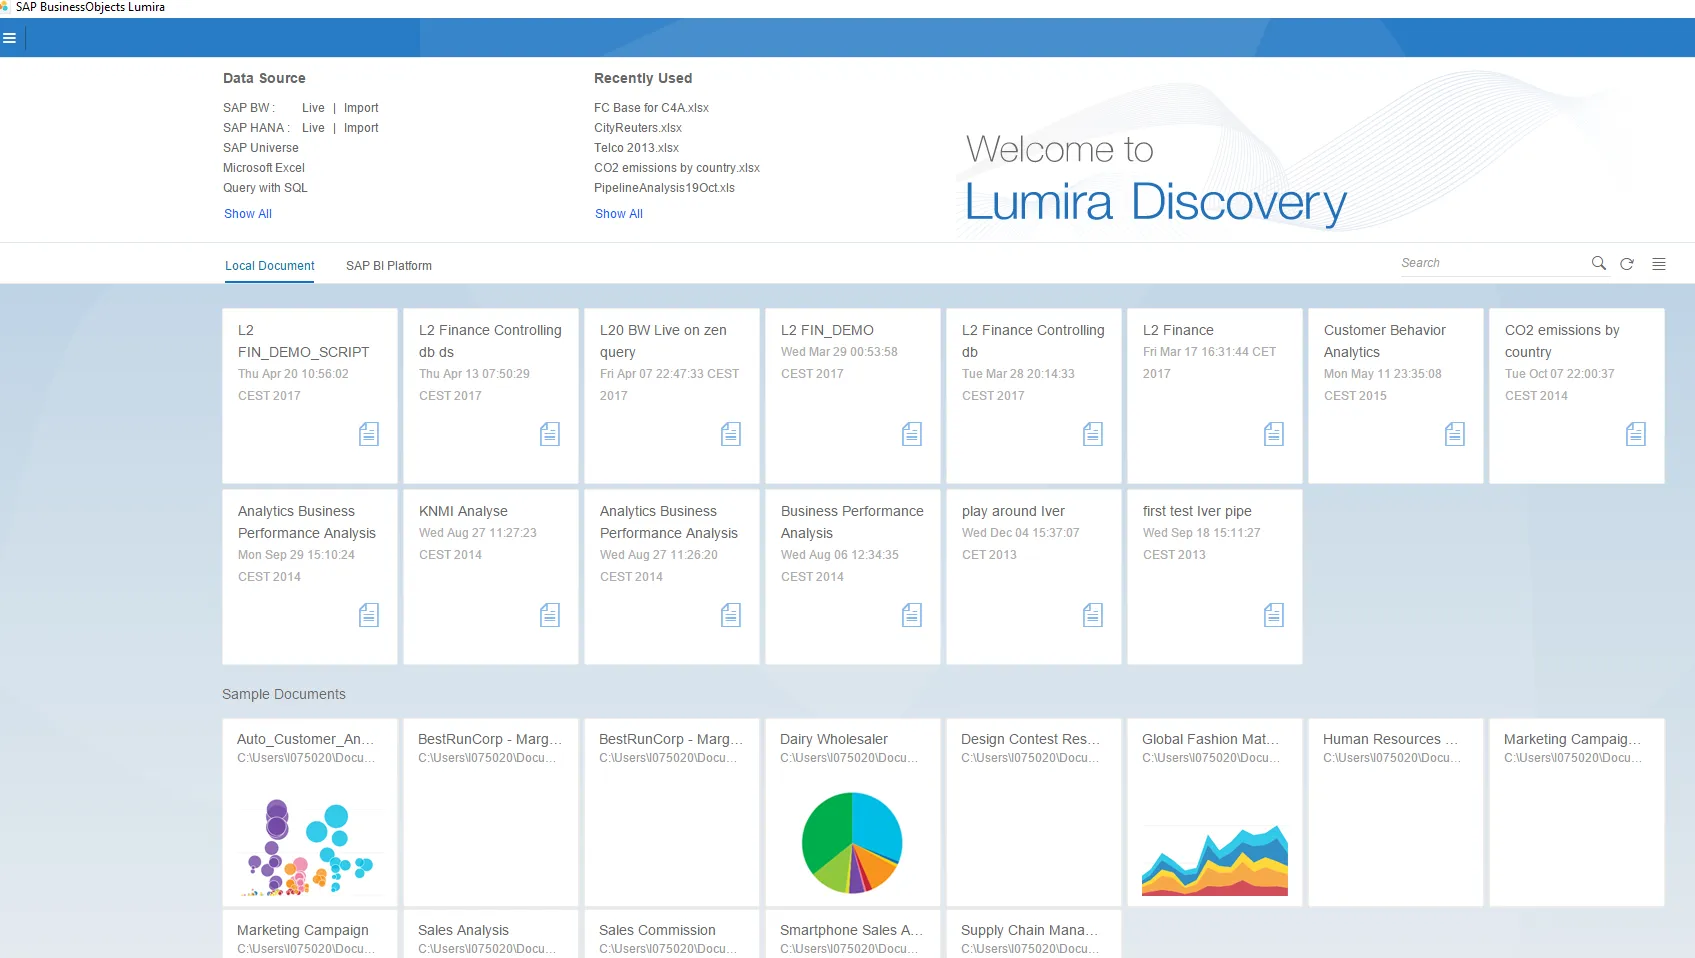Open L20 BW Live on zen query title
Image resolution: width=1695 pixels, height=958 pixels.
click(x=663, y=341)
